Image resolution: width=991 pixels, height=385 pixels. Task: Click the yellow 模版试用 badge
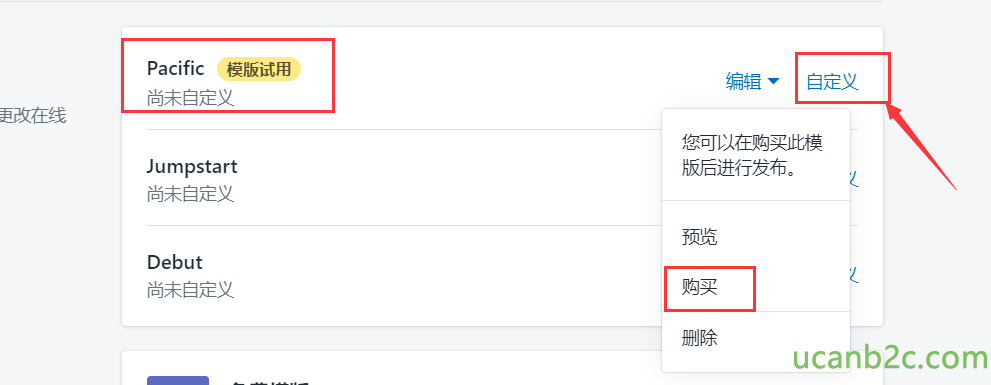tap(259, 70)
